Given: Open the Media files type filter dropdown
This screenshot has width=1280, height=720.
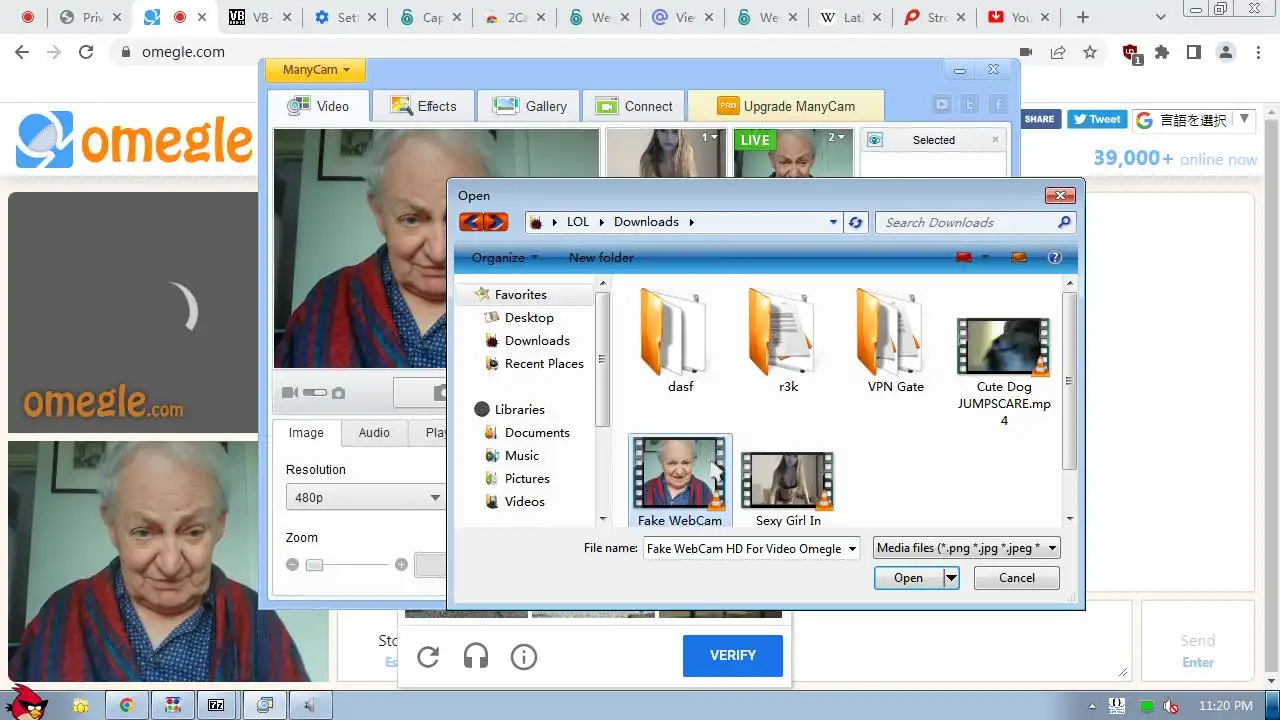Looking at the screenshot, I should point(966,548).
